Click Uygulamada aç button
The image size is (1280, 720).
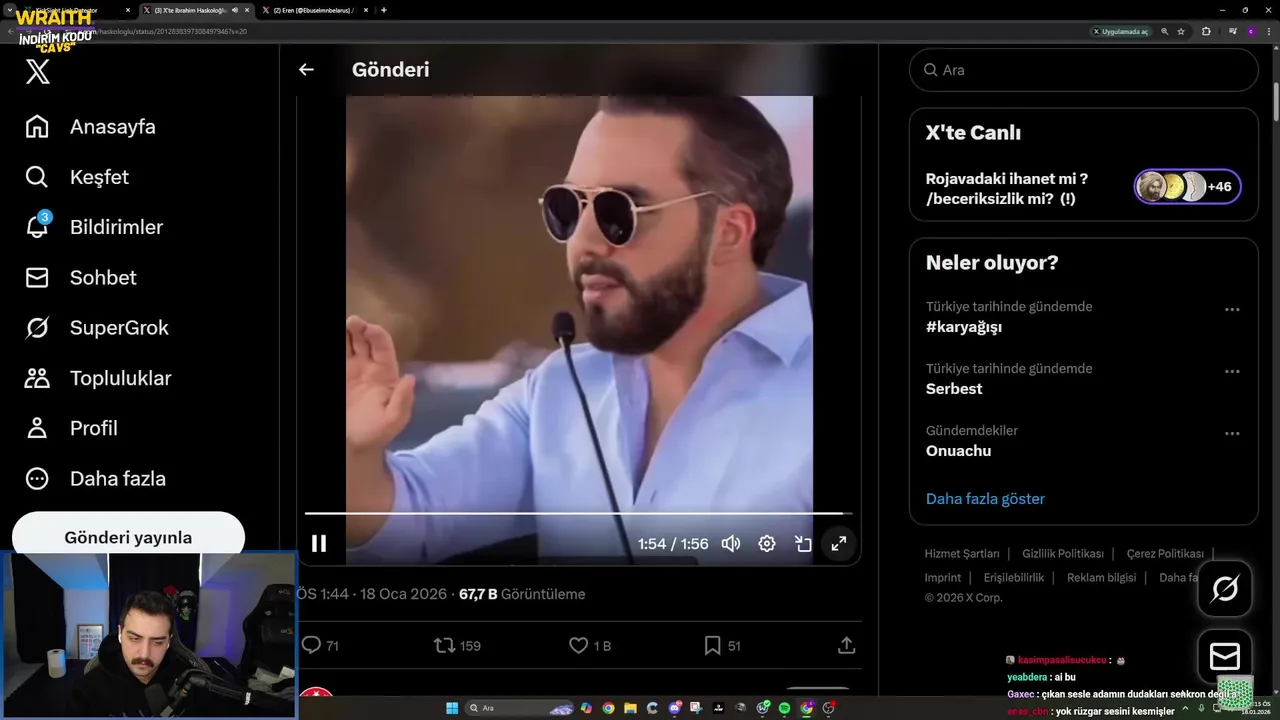(x=1121, y=32)
